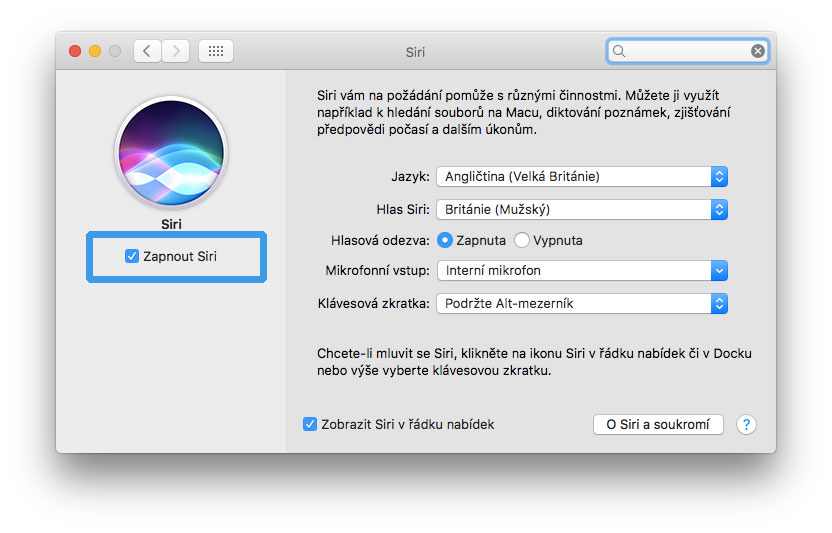This screenshot has height=533, width=832.
Task: Show all preferences with the grid icon
Action: point(216,51)
